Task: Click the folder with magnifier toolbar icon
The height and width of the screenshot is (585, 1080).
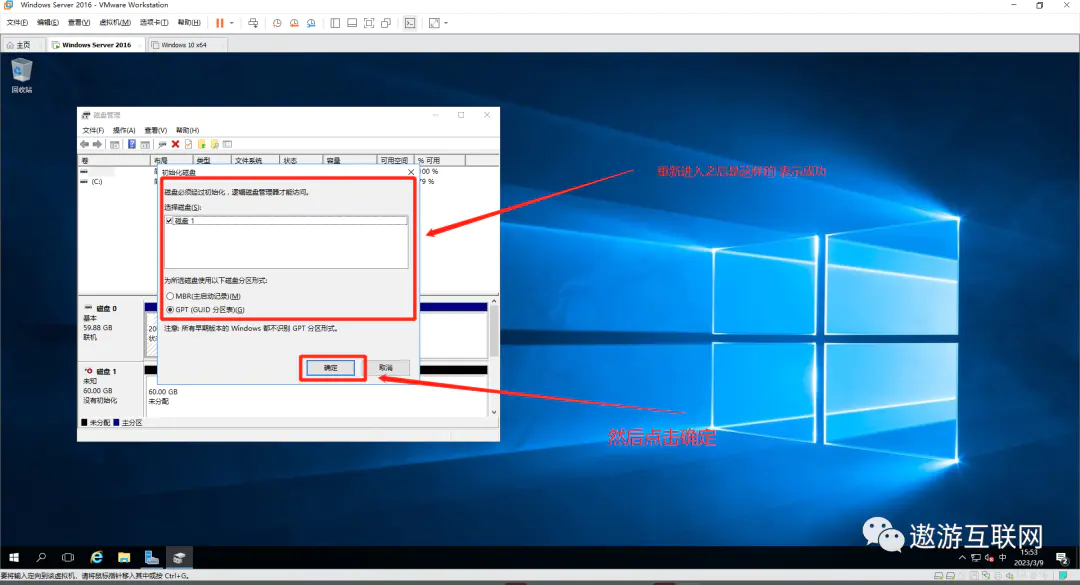Action: [215, 144]
